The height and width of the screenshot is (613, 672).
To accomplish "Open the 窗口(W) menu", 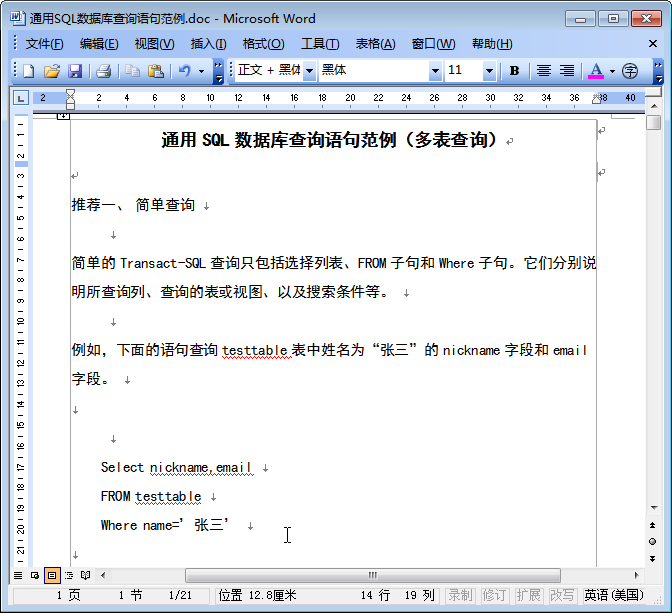I will coord(433,44).
